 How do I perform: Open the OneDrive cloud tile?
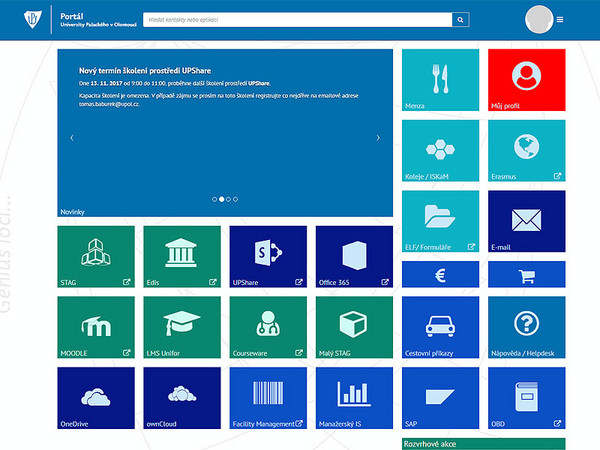click(96, 398)
